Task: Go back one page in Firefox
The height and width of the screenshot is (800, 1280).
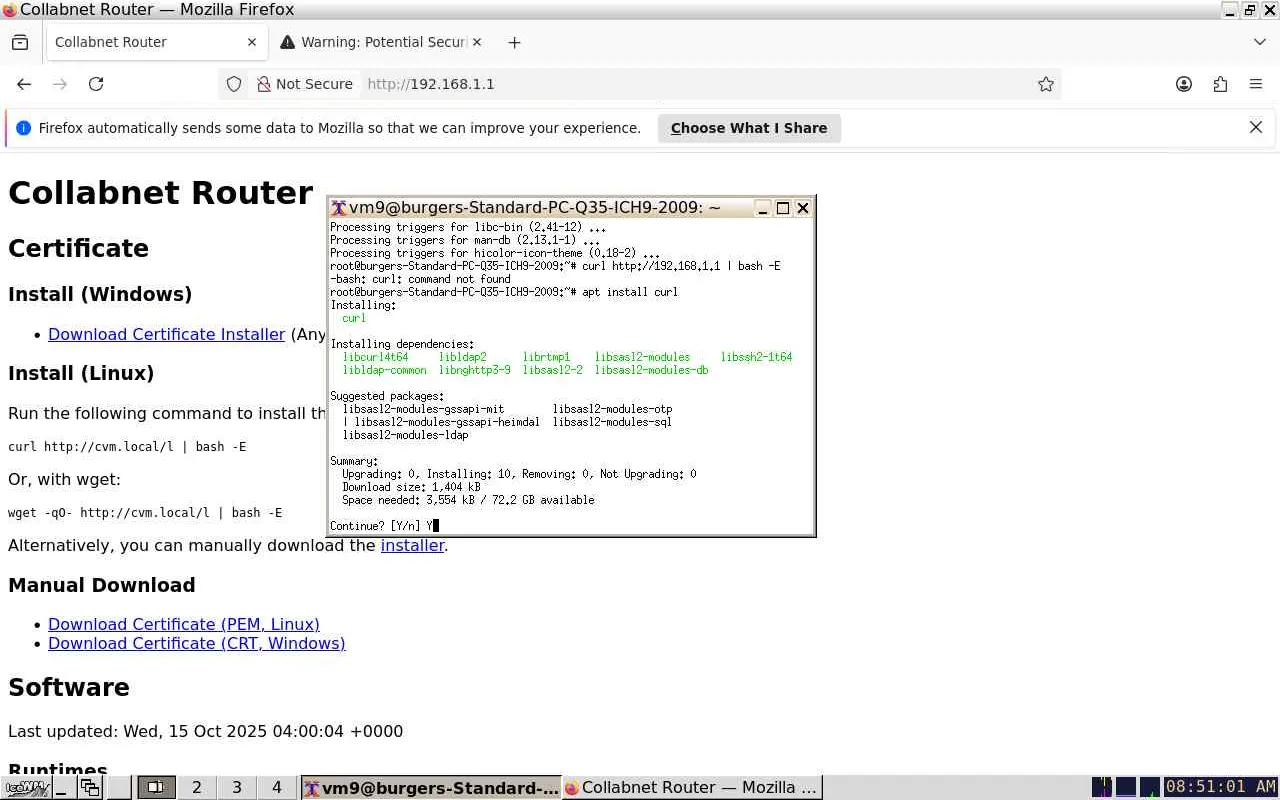Action: click(24, 84)
